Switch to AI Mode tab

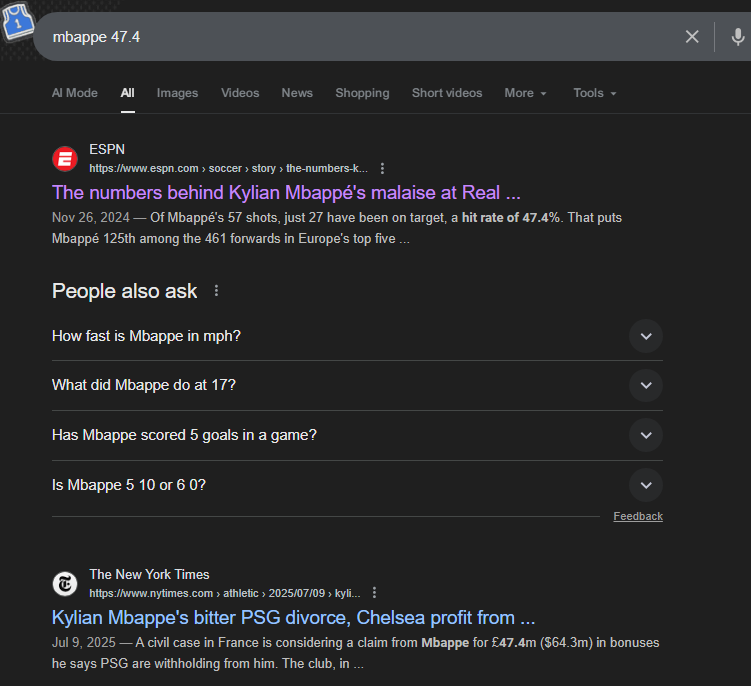tap(75, 93)
